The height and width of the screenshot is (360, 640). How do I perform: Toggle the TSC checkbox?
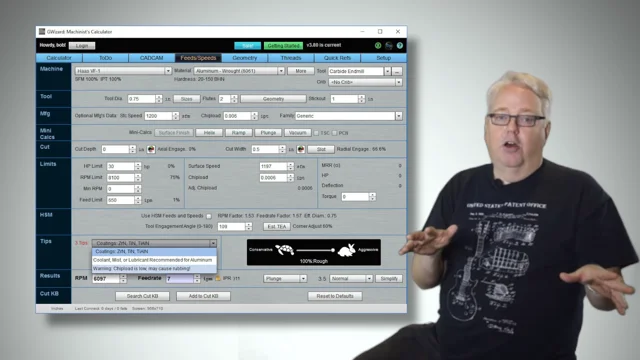[316, 133]
